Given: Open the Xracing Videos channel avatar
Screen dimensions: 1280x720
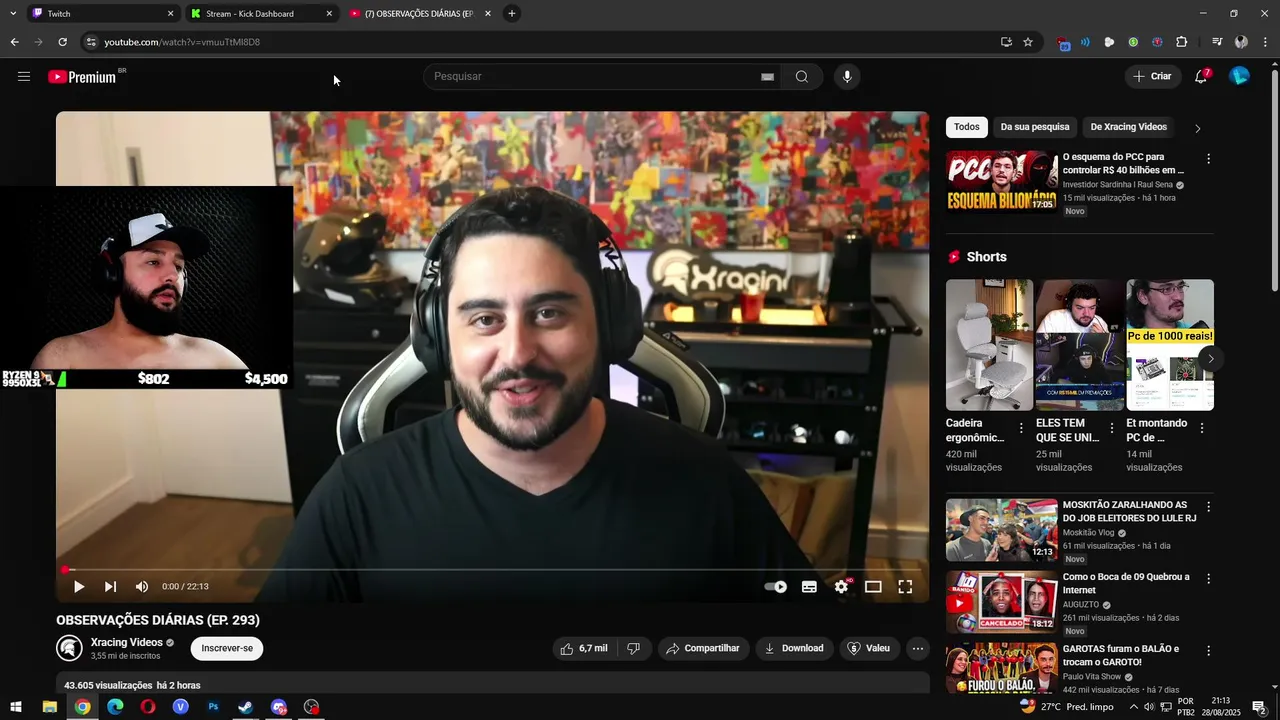Looking at the screenshot, I should point(69,648).
